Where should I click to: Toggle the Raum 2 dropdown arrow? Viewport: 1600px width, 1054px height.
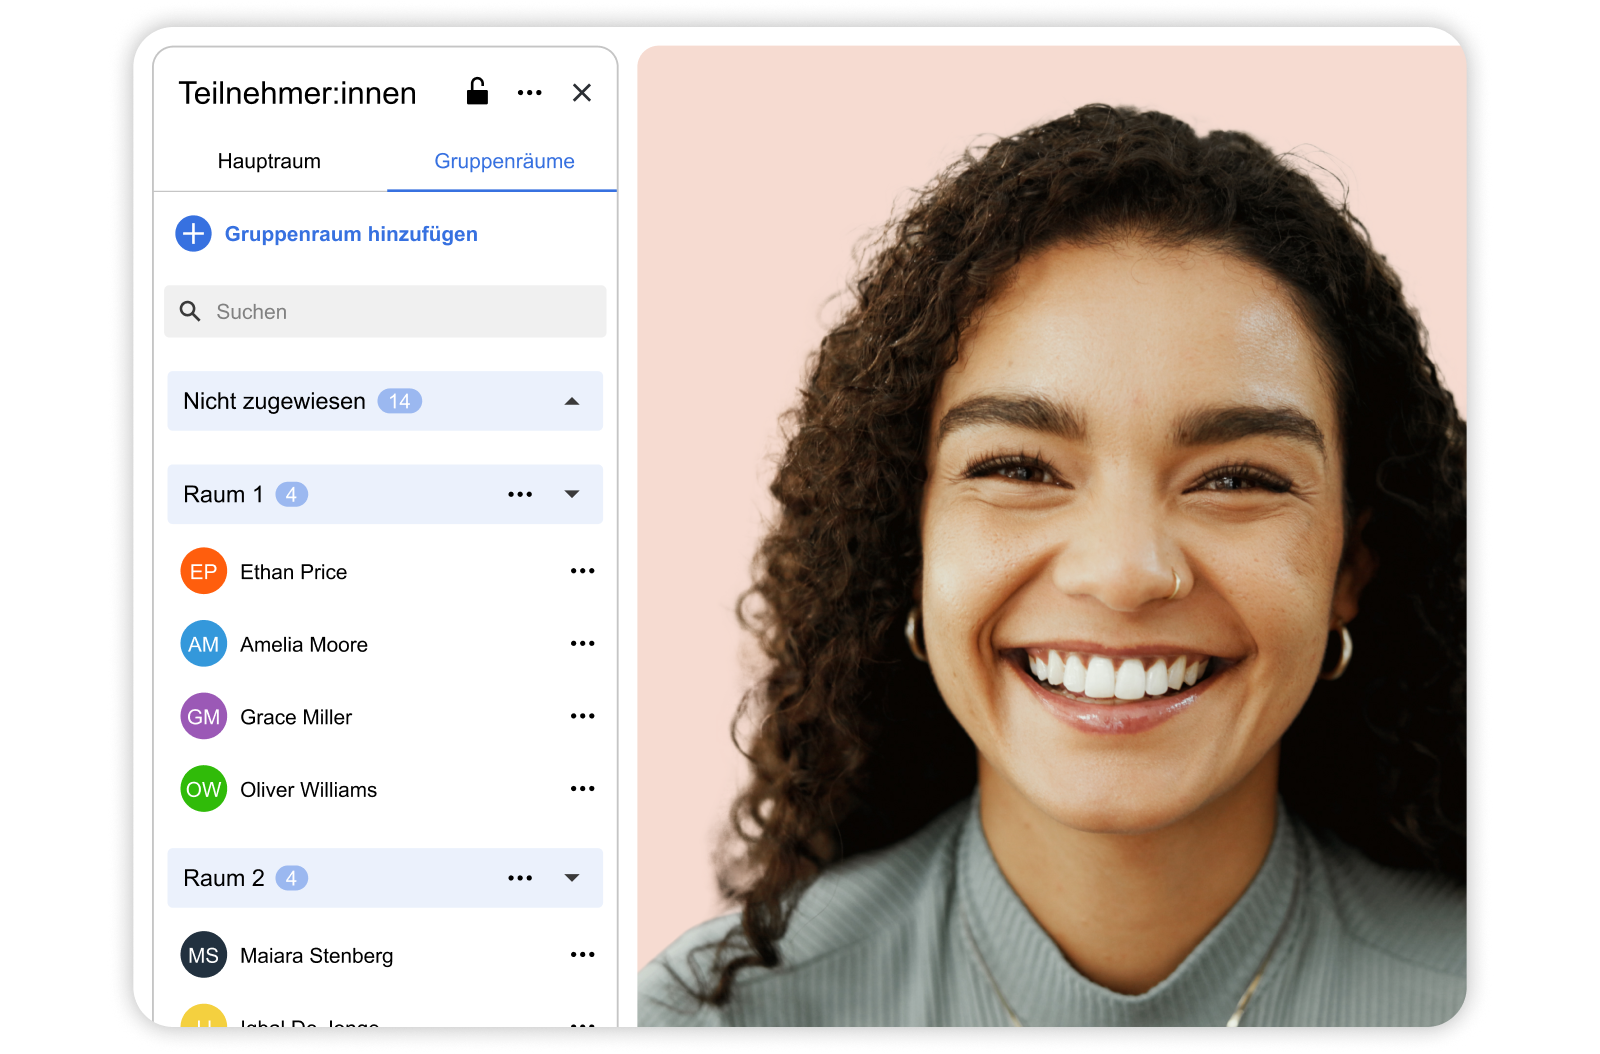[x=572, y=878]
